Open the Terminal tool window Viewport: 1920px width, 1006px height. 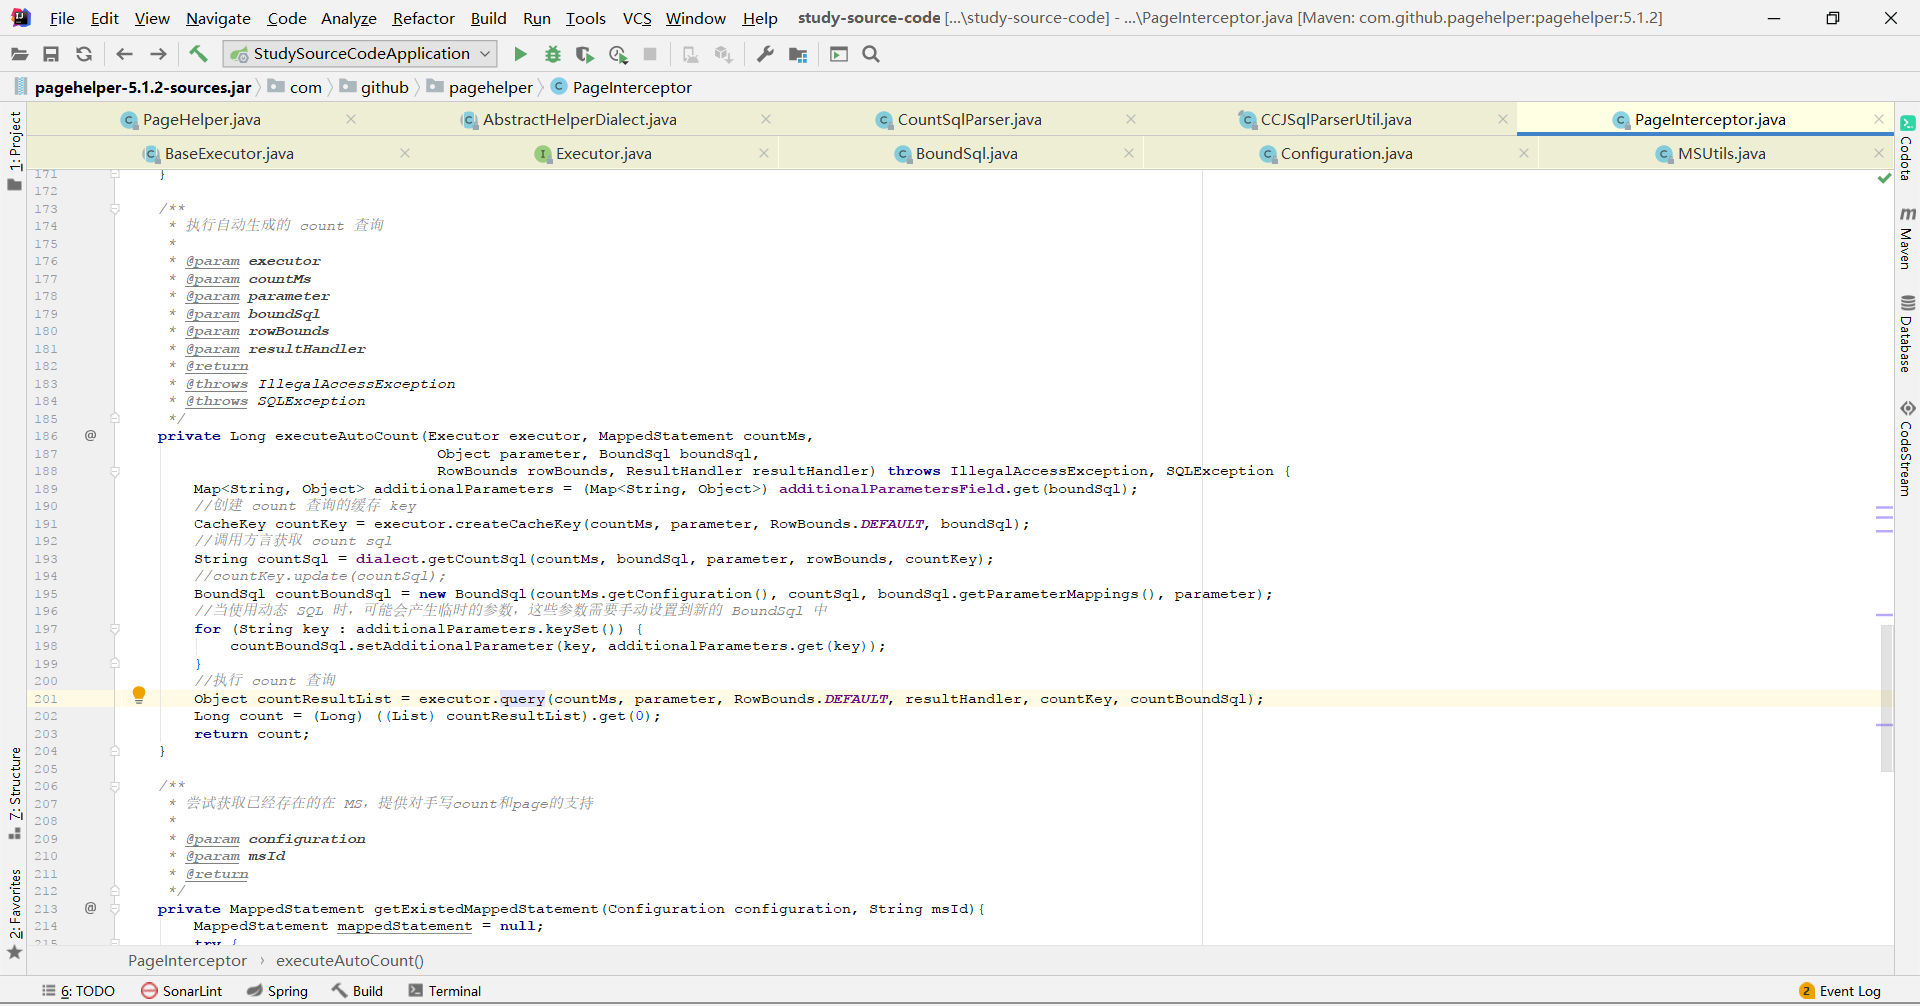[445, 991]
